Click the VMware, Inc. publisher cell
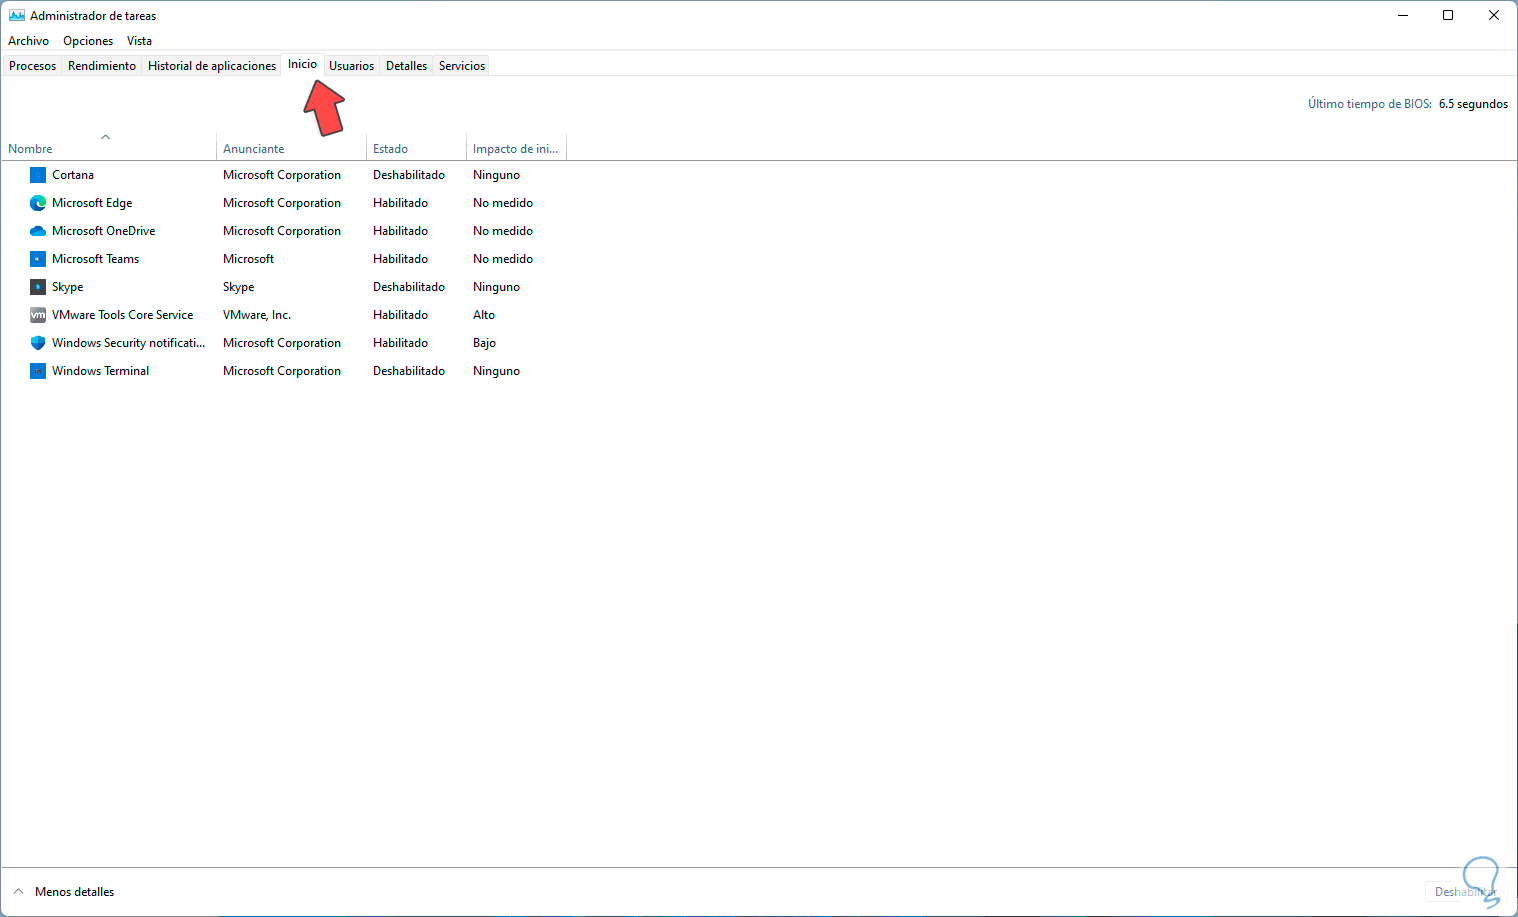This screenshot has height=917, width=1518. [x=257, y=315]
